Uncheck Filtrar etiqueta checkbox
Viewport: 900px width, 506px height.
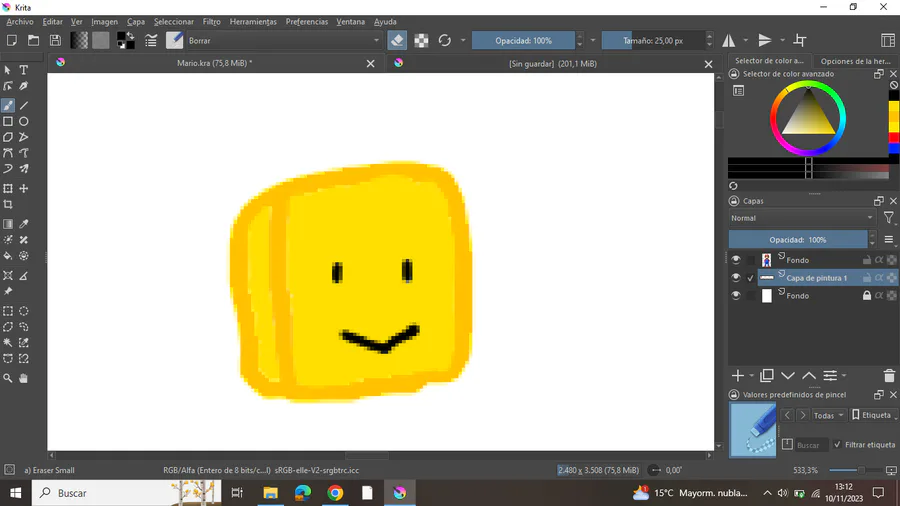pos(837,445)
